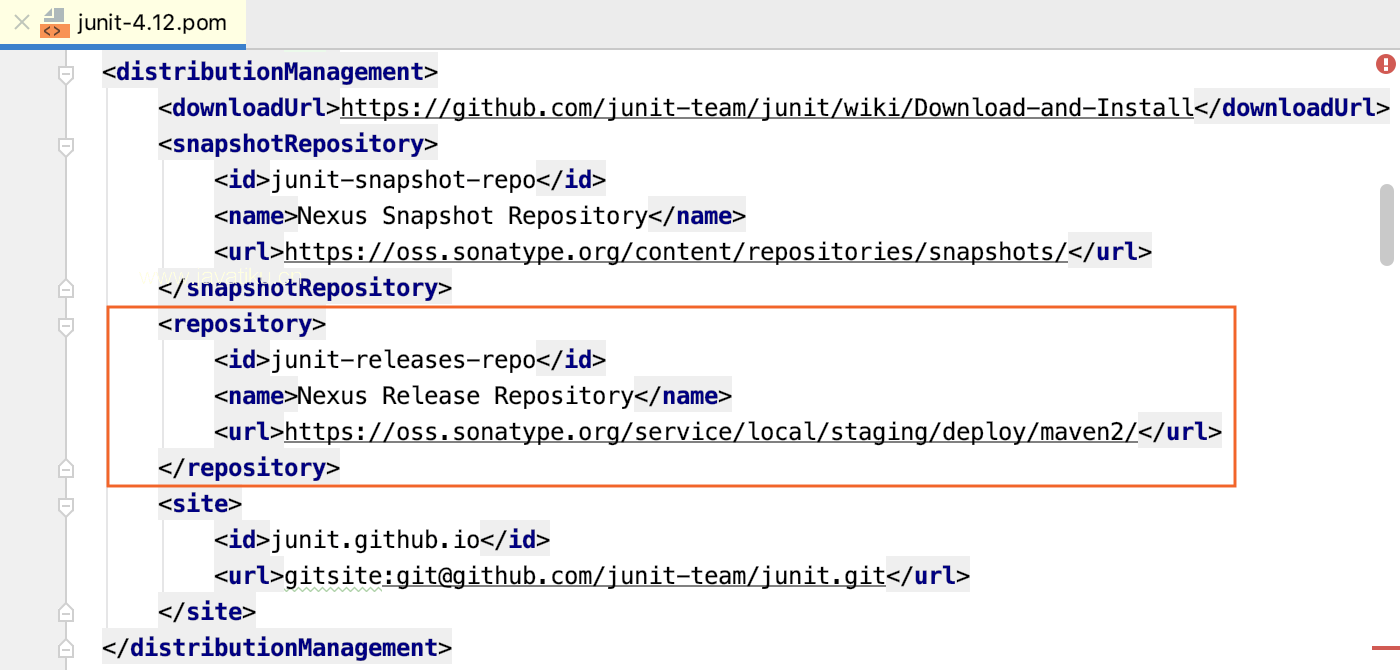Screen dimensions: 1400x670
Task: Click the junit-snapshot-repo id value
Action: 403,180
